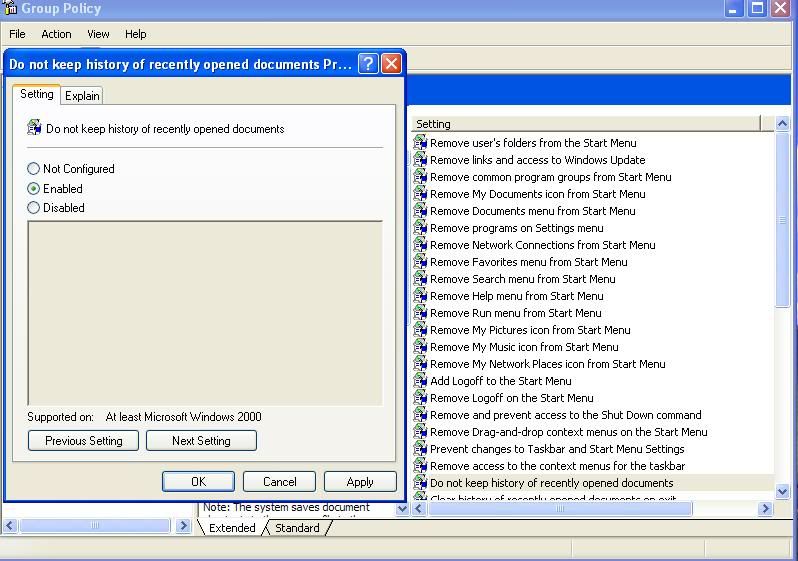Select the Not Configured radio button
Viewport: 798px width, 561px height.
click(33, 169)
